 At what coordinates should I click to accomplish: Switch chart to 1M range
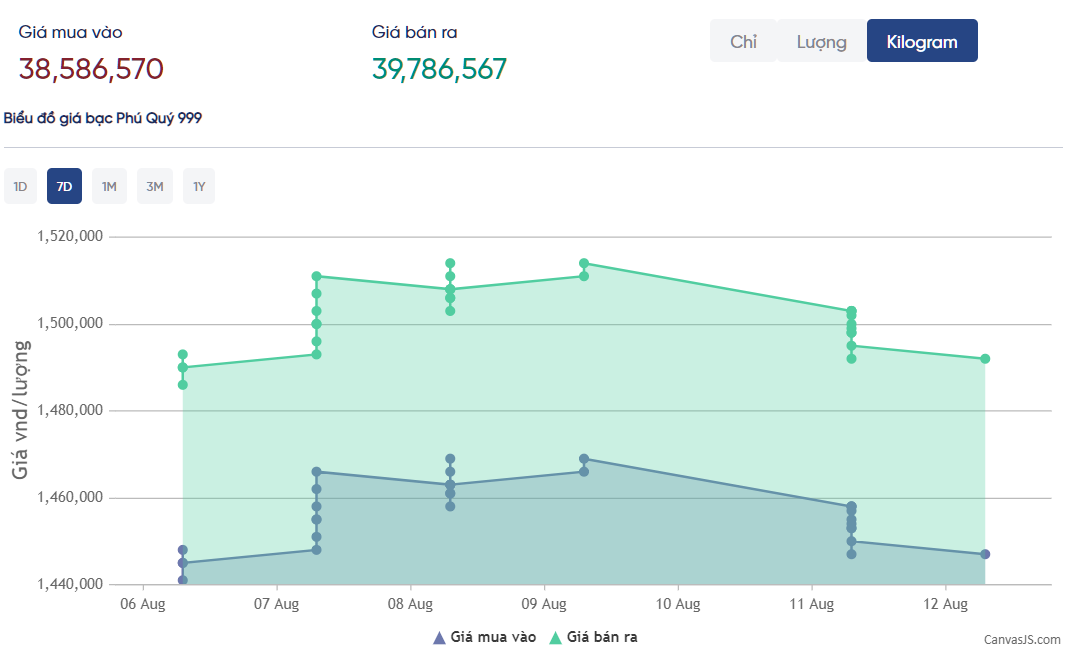(x=109, y=186)
